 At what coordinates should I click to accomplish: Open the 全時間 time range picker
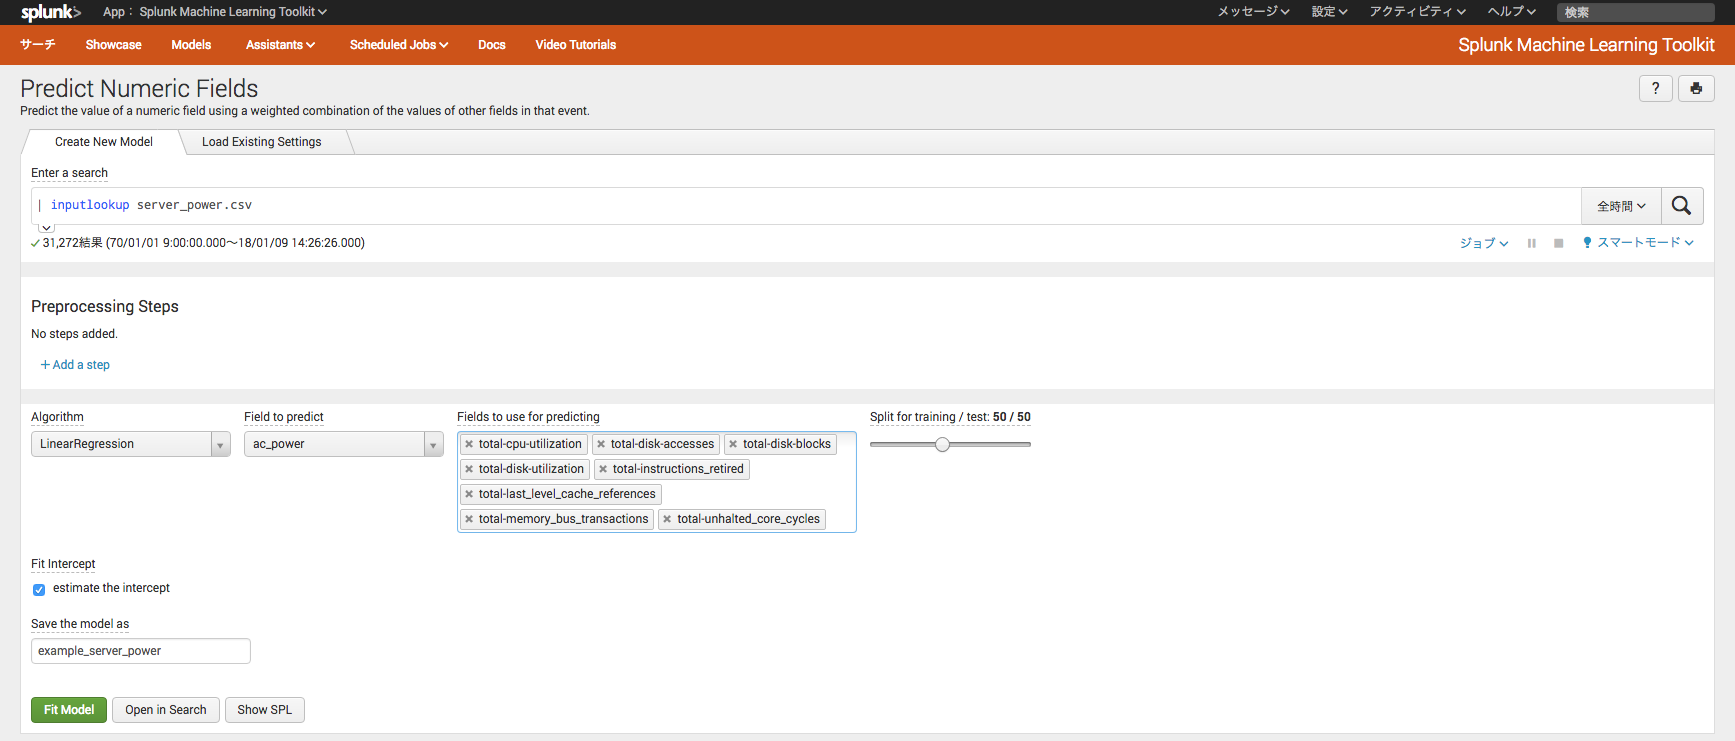coord(1621,206)
